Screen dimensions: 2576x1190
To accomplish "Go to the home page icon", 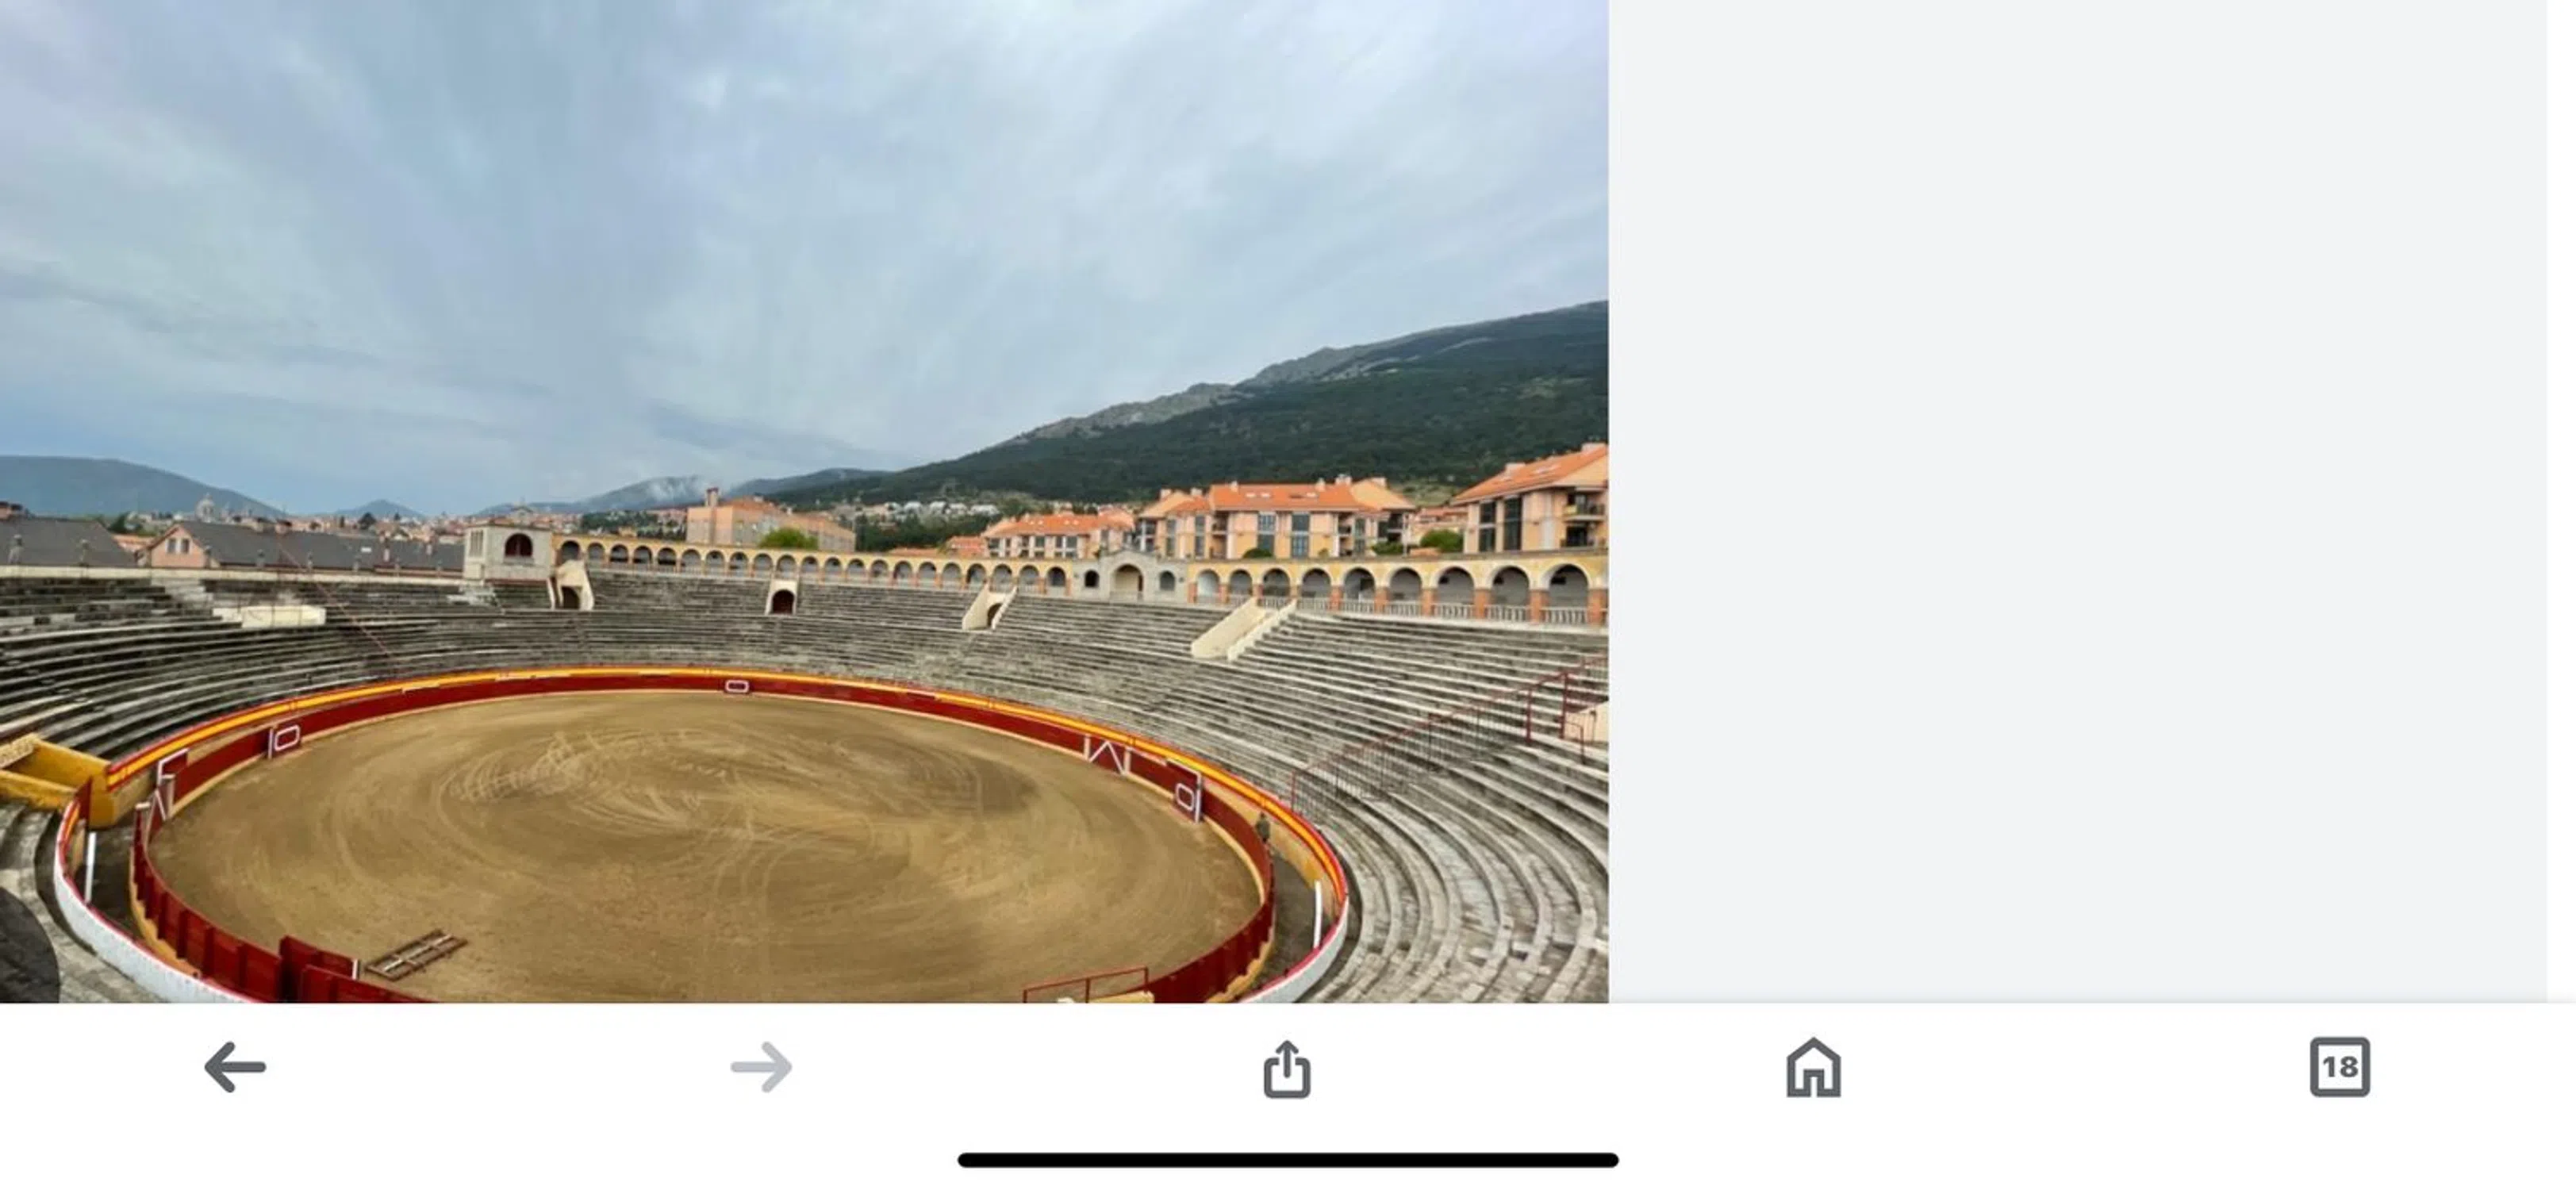I will point(1813,1067).
